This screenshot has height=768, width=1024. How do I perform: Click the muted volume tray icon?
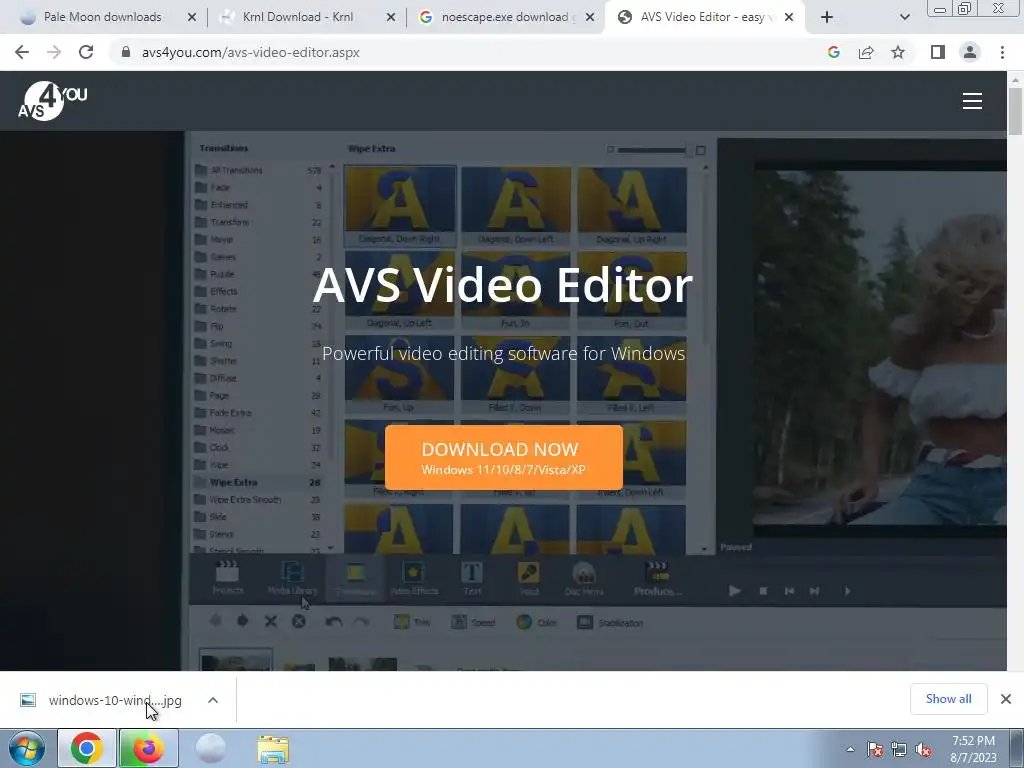pyautogui.click(x=923, y=750)
